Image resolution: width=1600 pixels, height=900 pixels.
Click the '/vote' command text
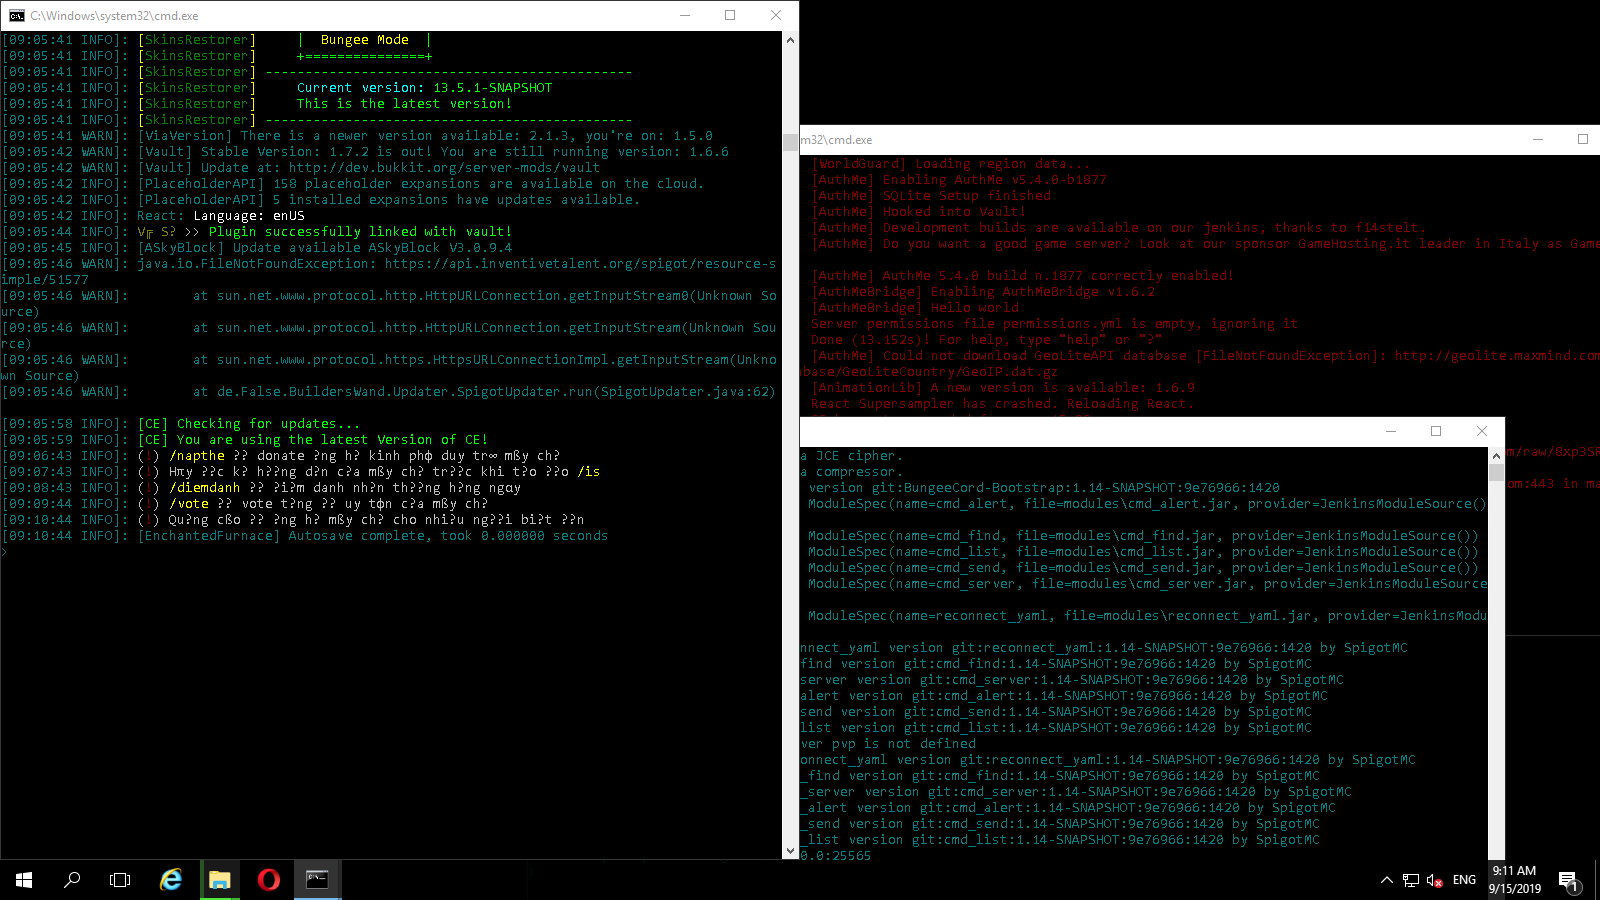coord(189,504)
